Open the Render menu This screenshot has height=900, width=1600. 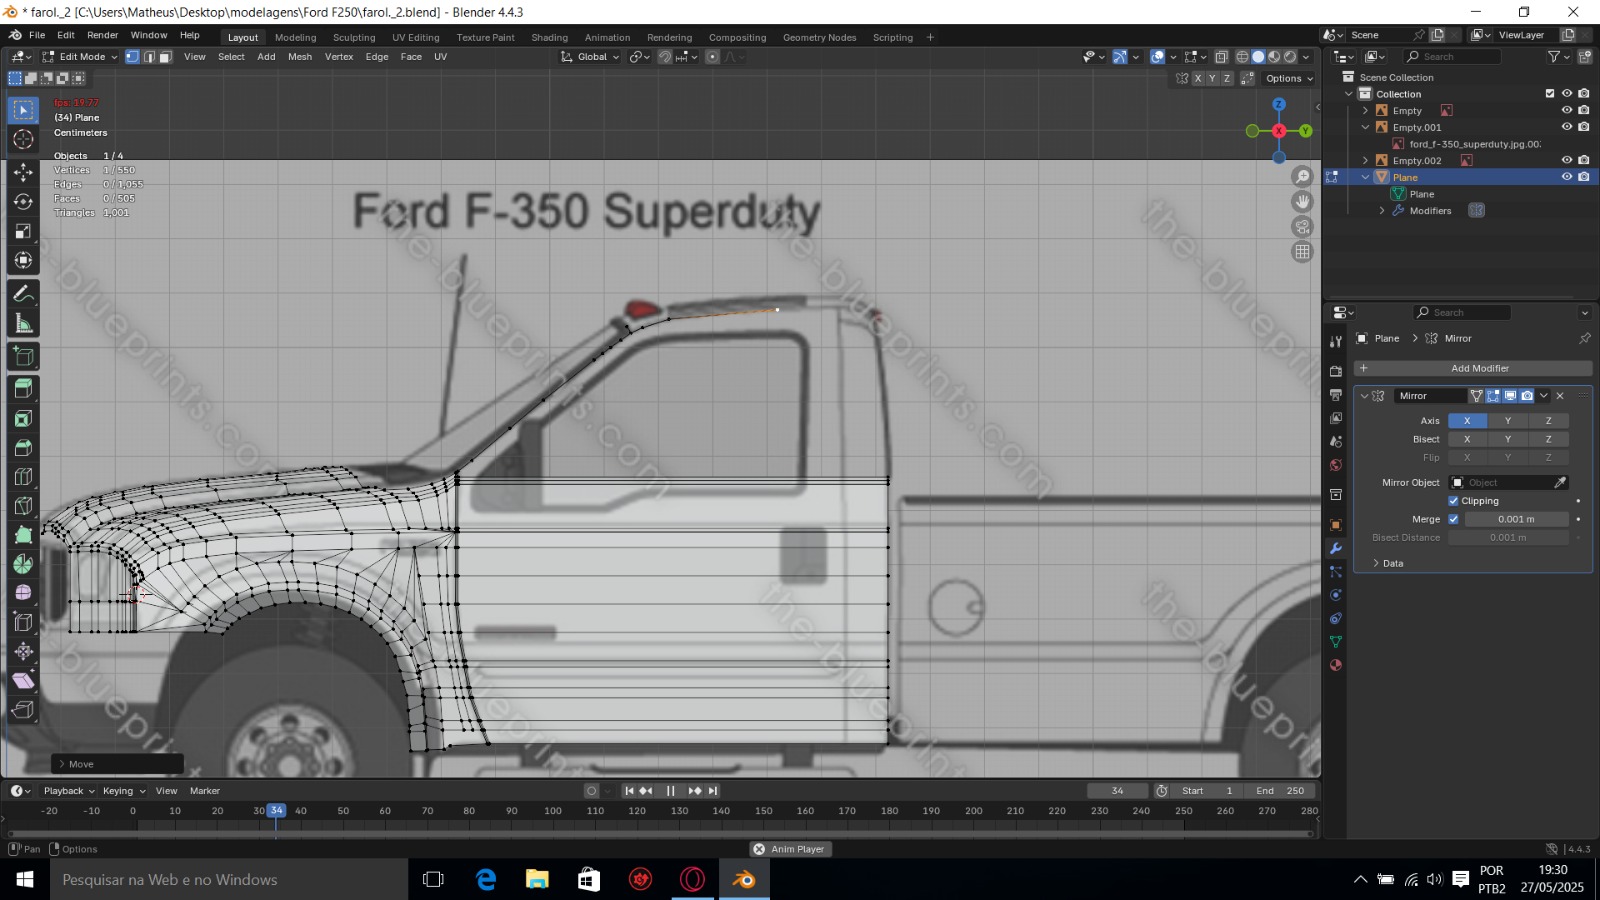103,35
